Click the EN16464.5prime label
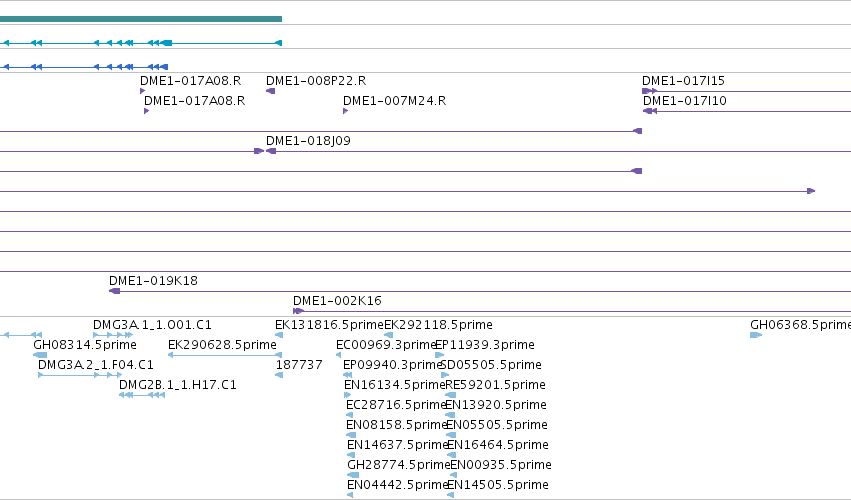 click(498, 446)
